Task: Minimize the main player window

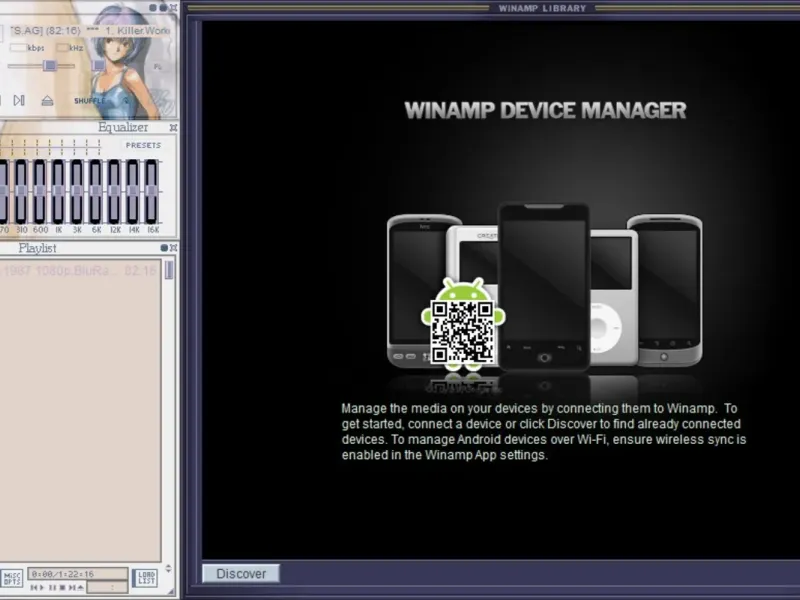Action: point(153,8)
